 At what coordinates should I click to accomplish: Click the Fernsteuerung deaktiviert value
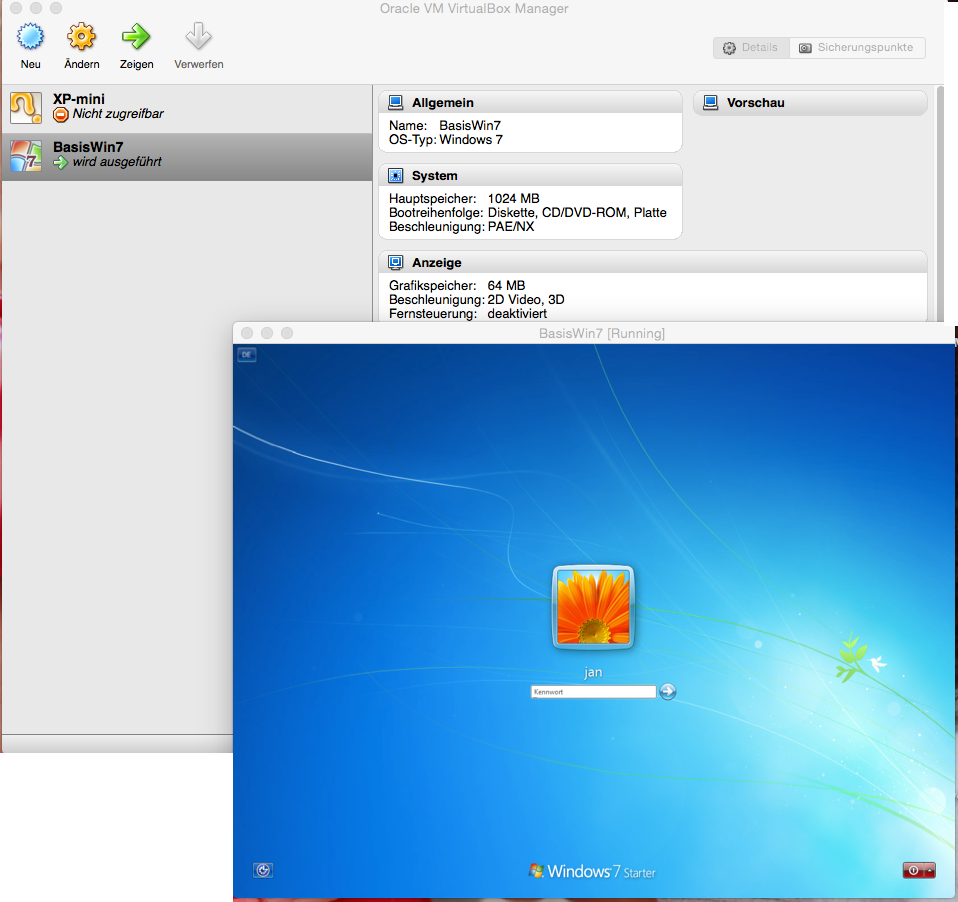click(x=517, y=314)
